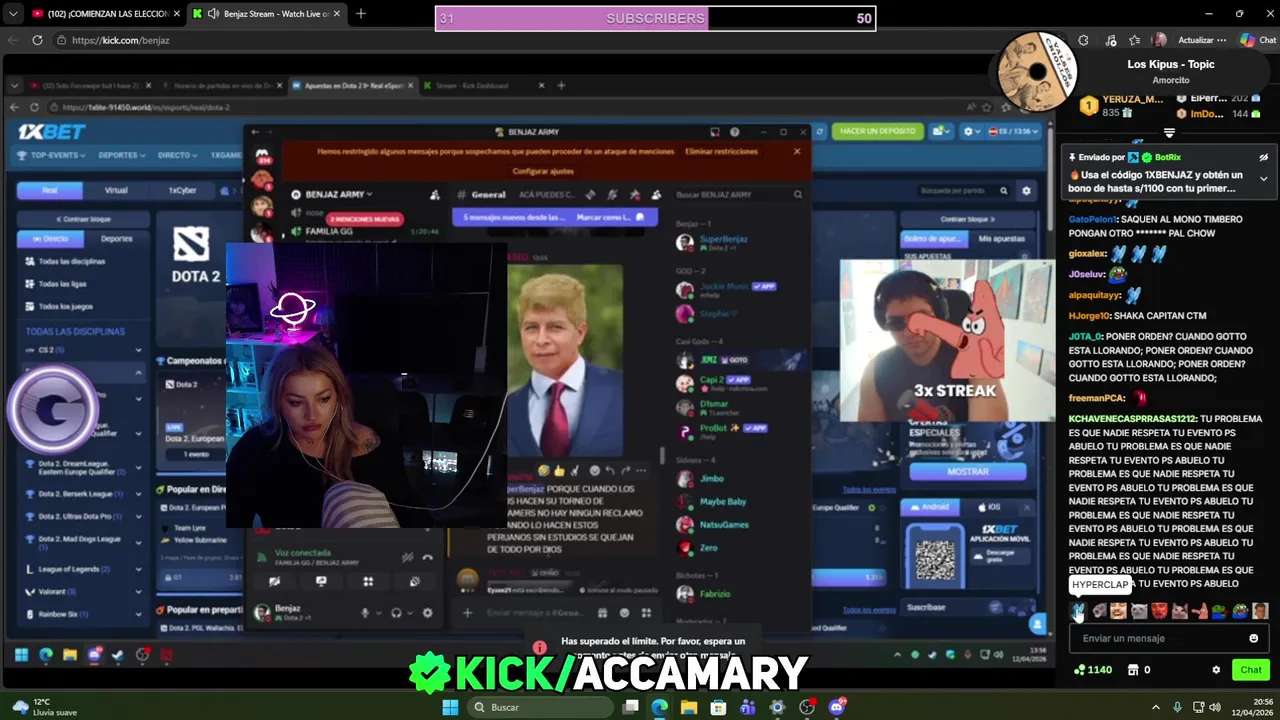Open Windows Start button on taskbar
Screen dimensions: 1280x720
450,707
